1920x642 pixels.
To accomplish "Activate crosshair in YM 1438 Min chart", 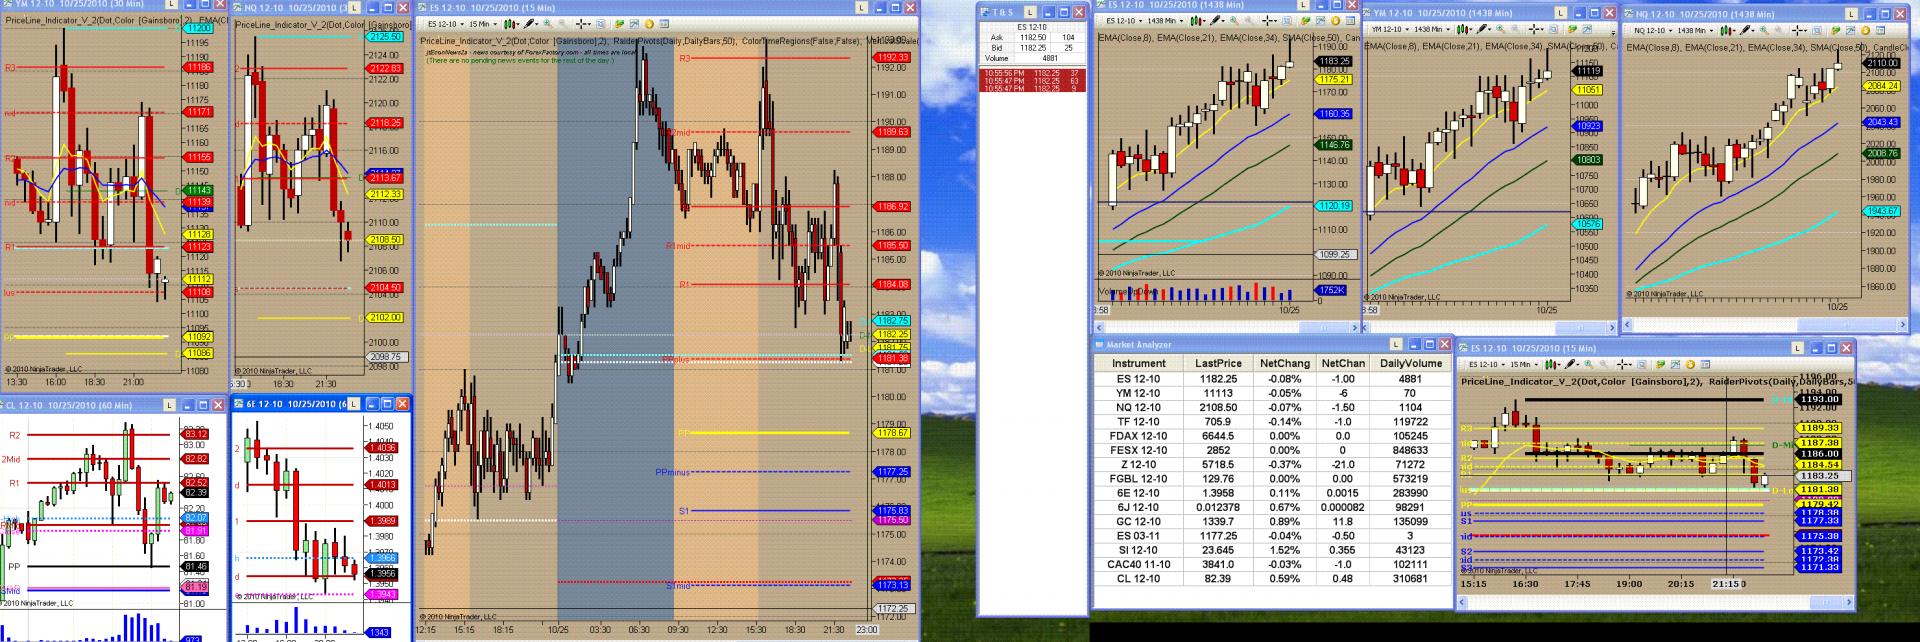I will (x=1535, y=29).
